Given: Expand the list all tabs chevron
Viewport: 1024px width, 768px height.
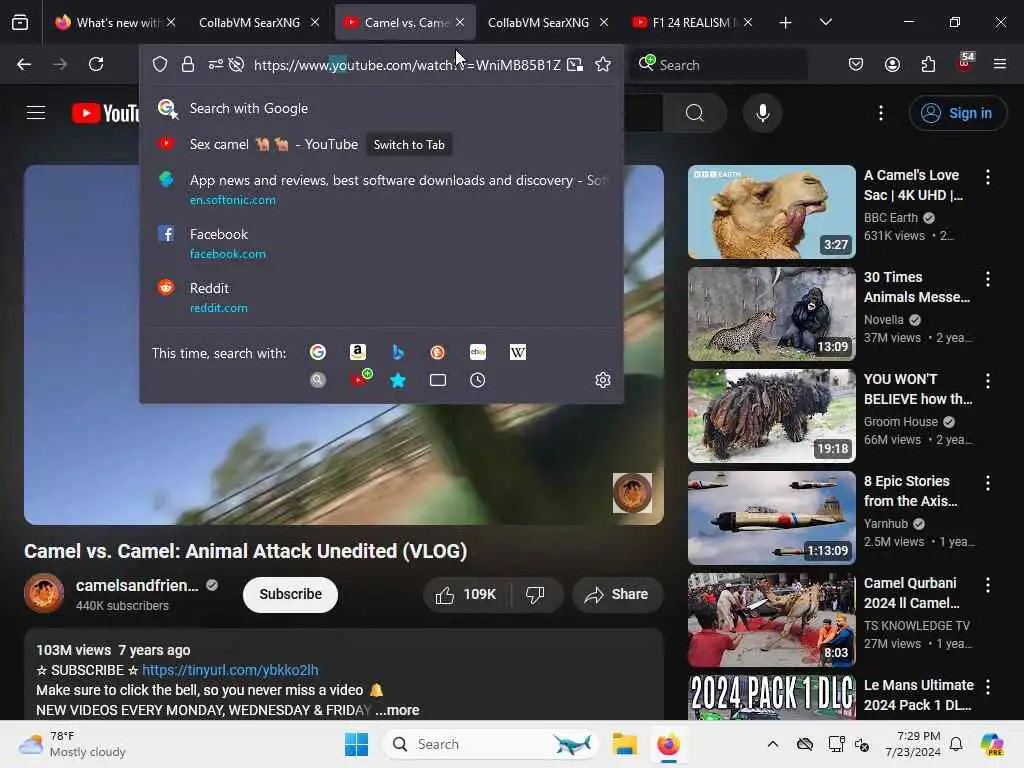Looking at the screenshot, I should 825,22.
